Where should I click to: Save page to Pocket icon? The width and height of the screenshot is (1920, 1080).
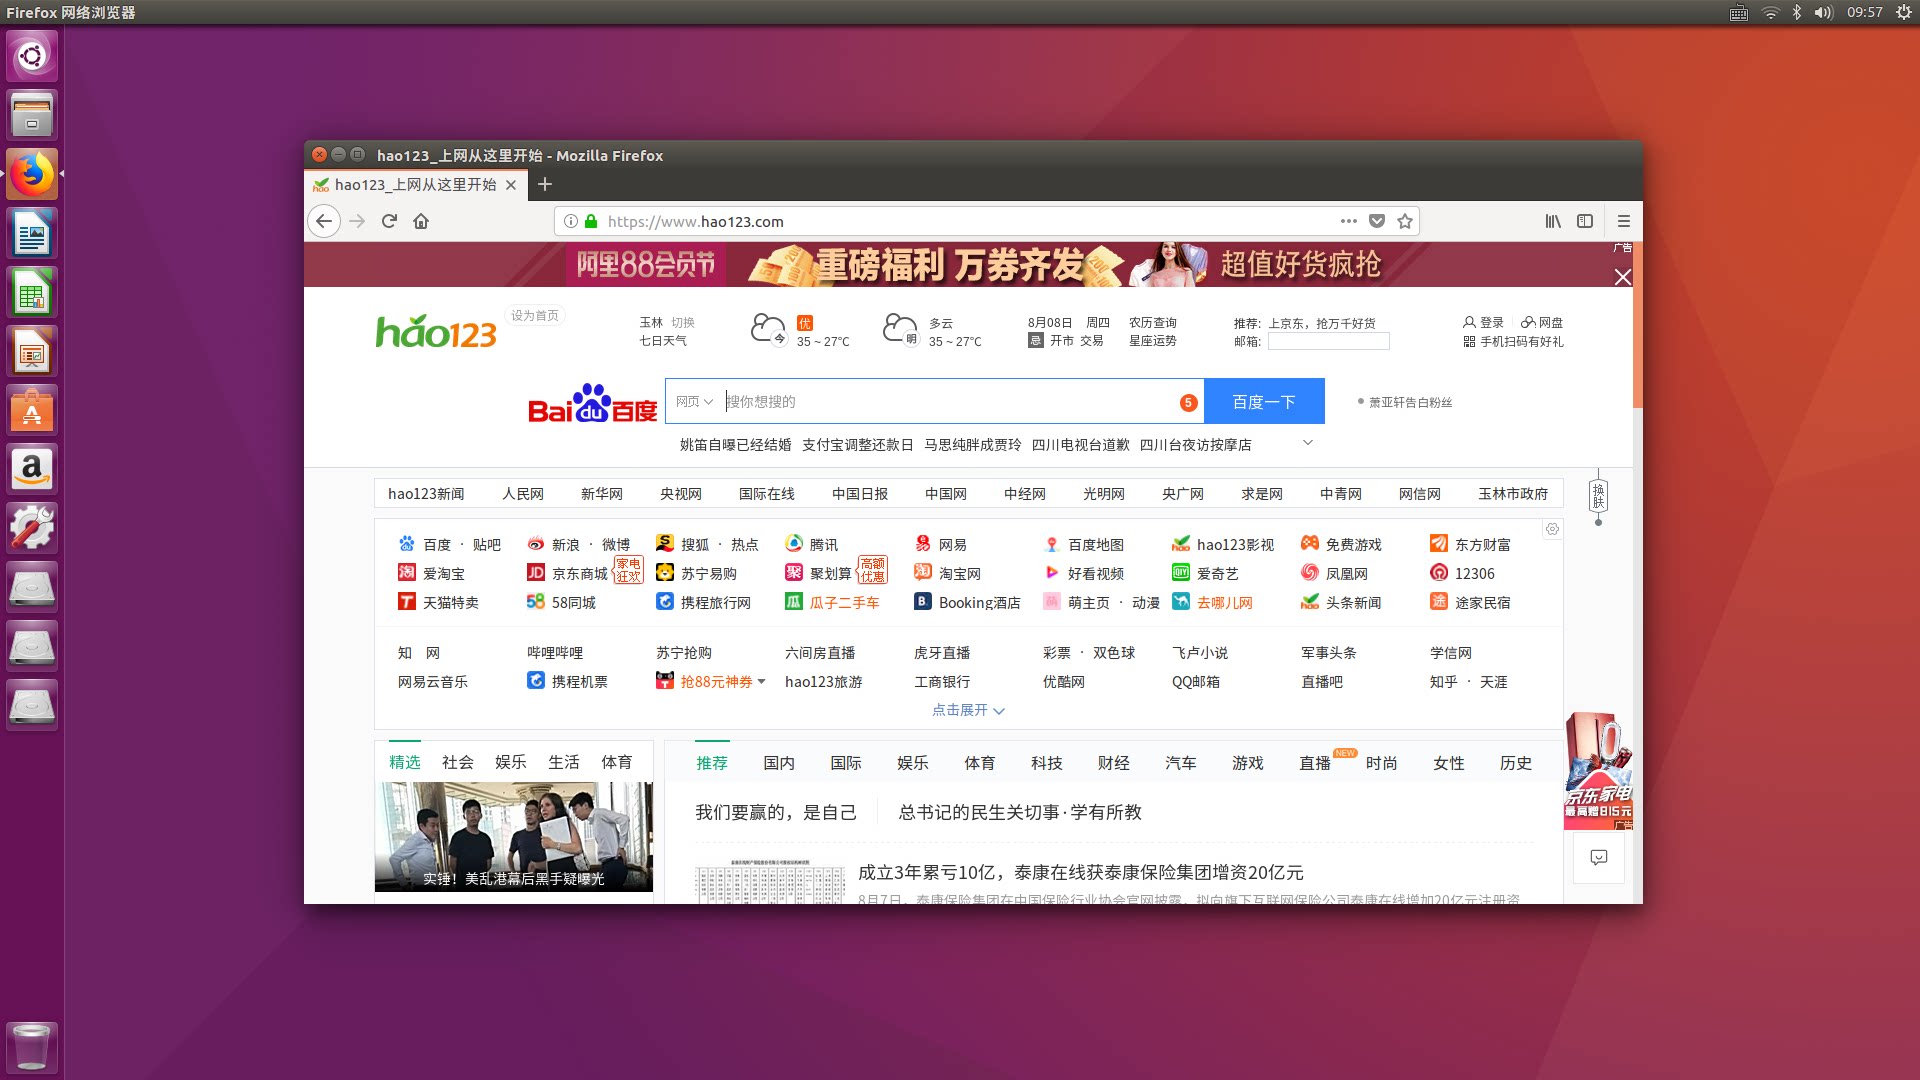click(1377, 221)
